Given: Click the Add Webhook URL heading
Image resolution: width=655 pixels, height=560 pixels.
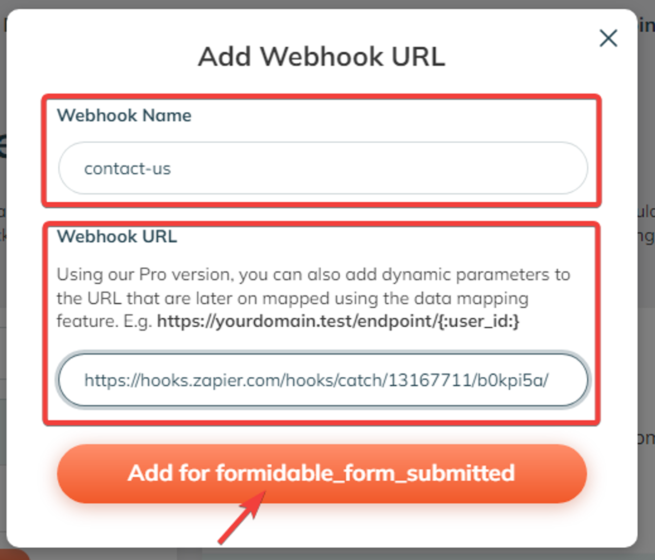Looking at the screenshot, I should point(321,56).
